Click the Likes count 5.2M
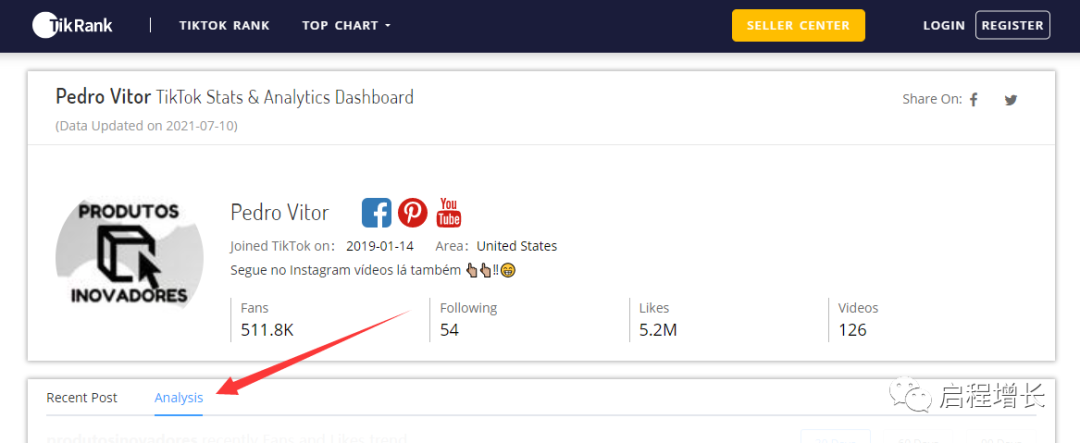The height and width of the screenshot is (443, 1080). pos(658,330)
